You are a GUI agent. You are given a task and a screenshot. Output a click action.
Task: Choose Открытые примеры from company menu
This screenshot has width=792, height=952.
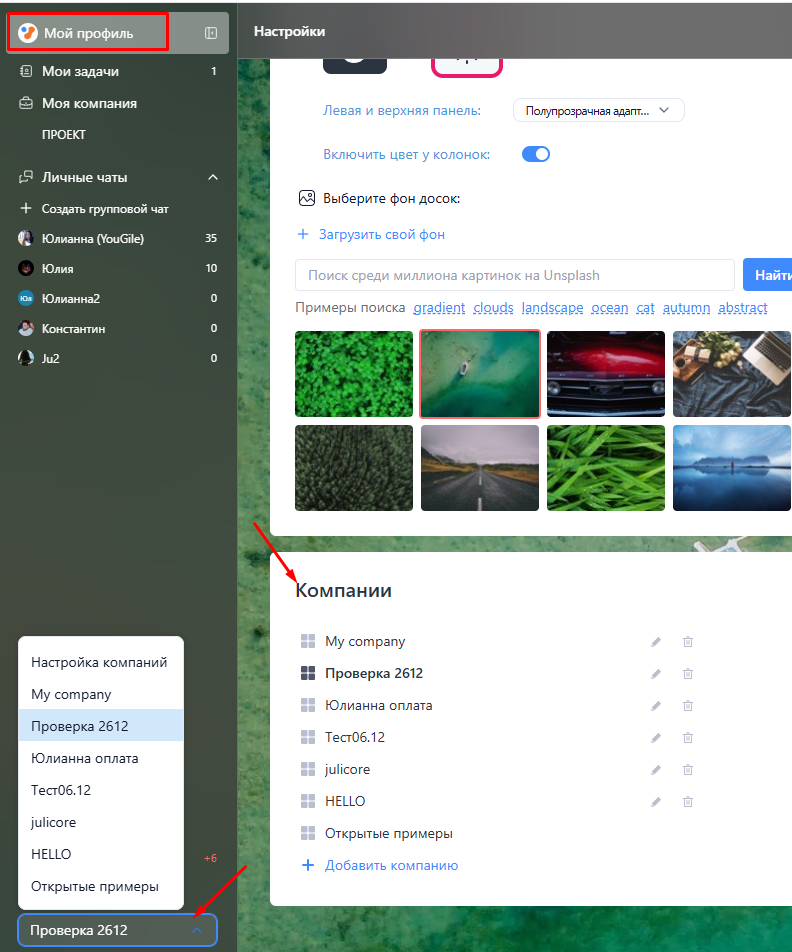[x=94, y=886]
